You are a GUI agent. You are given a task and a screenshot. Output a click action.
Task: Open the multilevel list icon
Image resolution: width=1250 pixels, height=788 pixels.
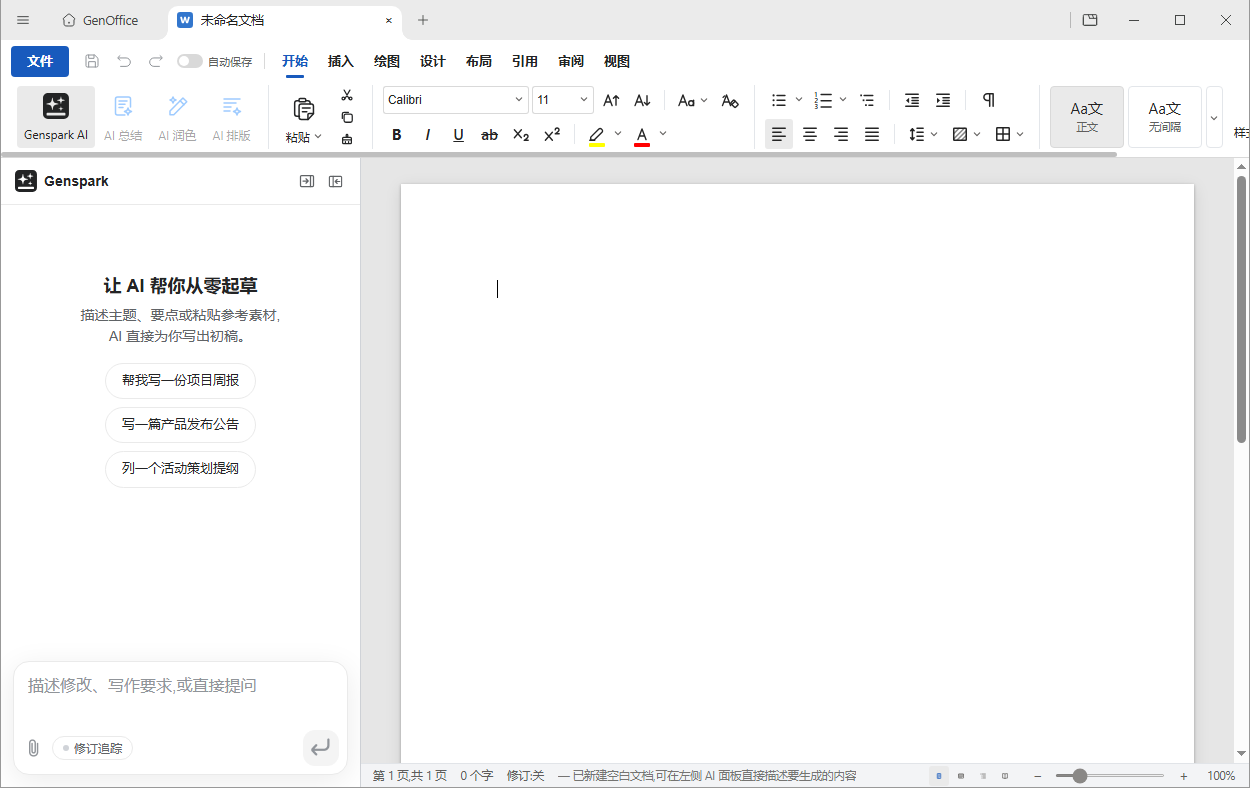tap(867, 100)
